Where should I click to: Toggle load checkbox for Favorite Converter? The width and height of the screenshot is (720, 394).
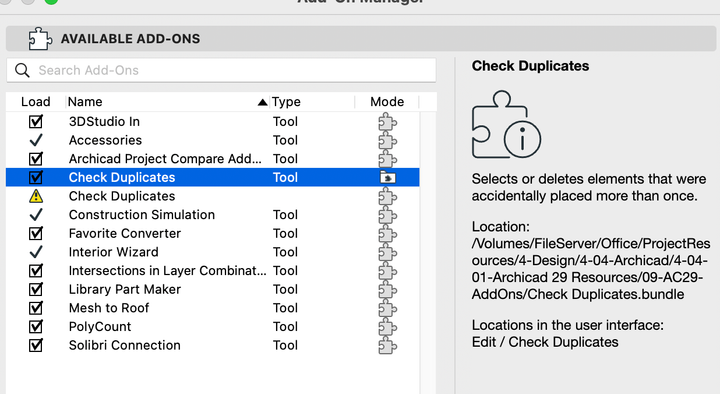click(36, 233)
